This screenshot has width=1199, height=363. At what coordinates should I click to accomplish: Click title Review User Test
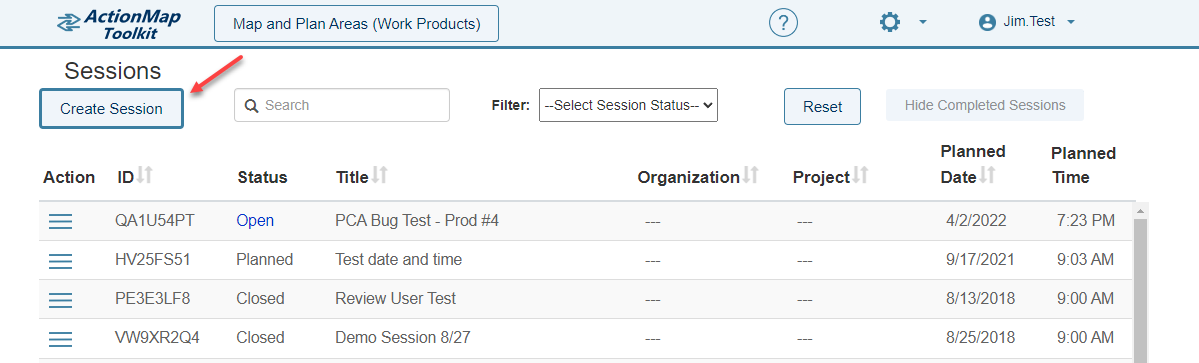tap(395, 299)
